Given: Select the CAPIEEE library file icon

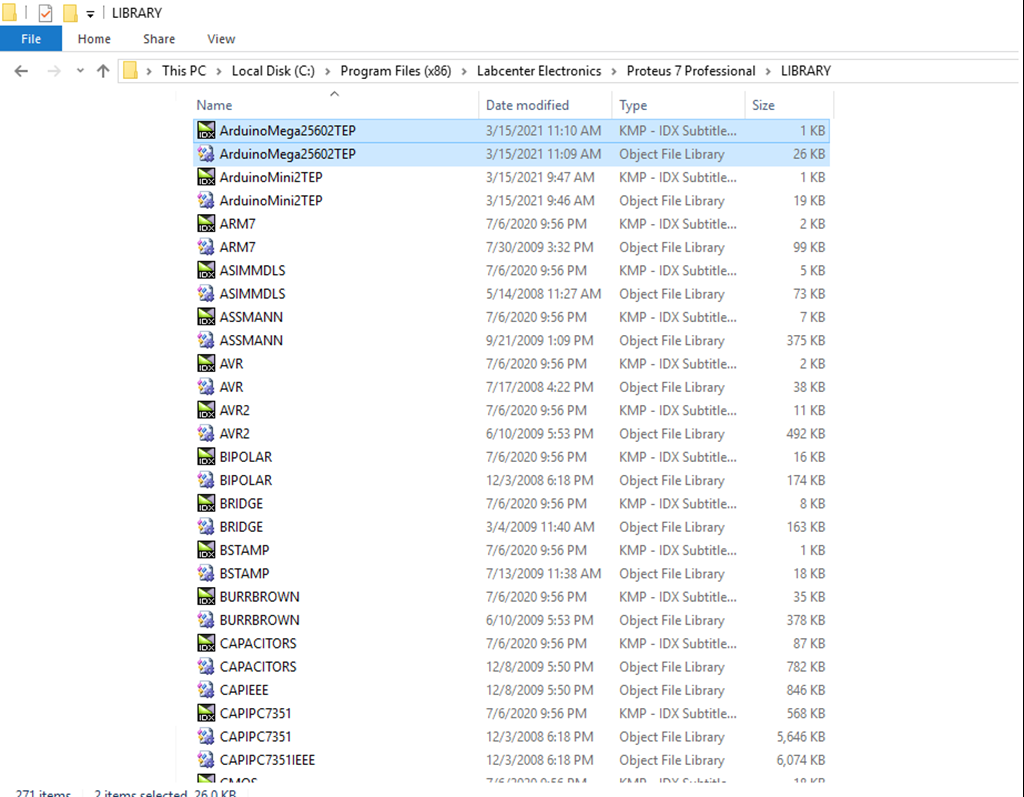Looking at the screenshot, I should 206,690.
